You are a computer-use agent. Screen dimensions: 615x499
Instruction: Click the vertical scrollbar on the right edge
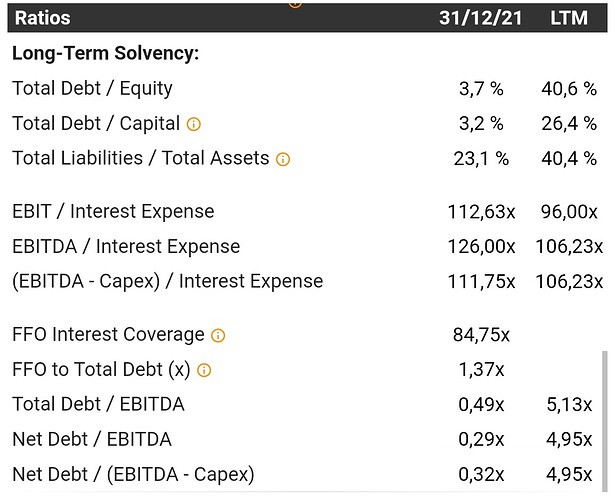coord(603,420)
